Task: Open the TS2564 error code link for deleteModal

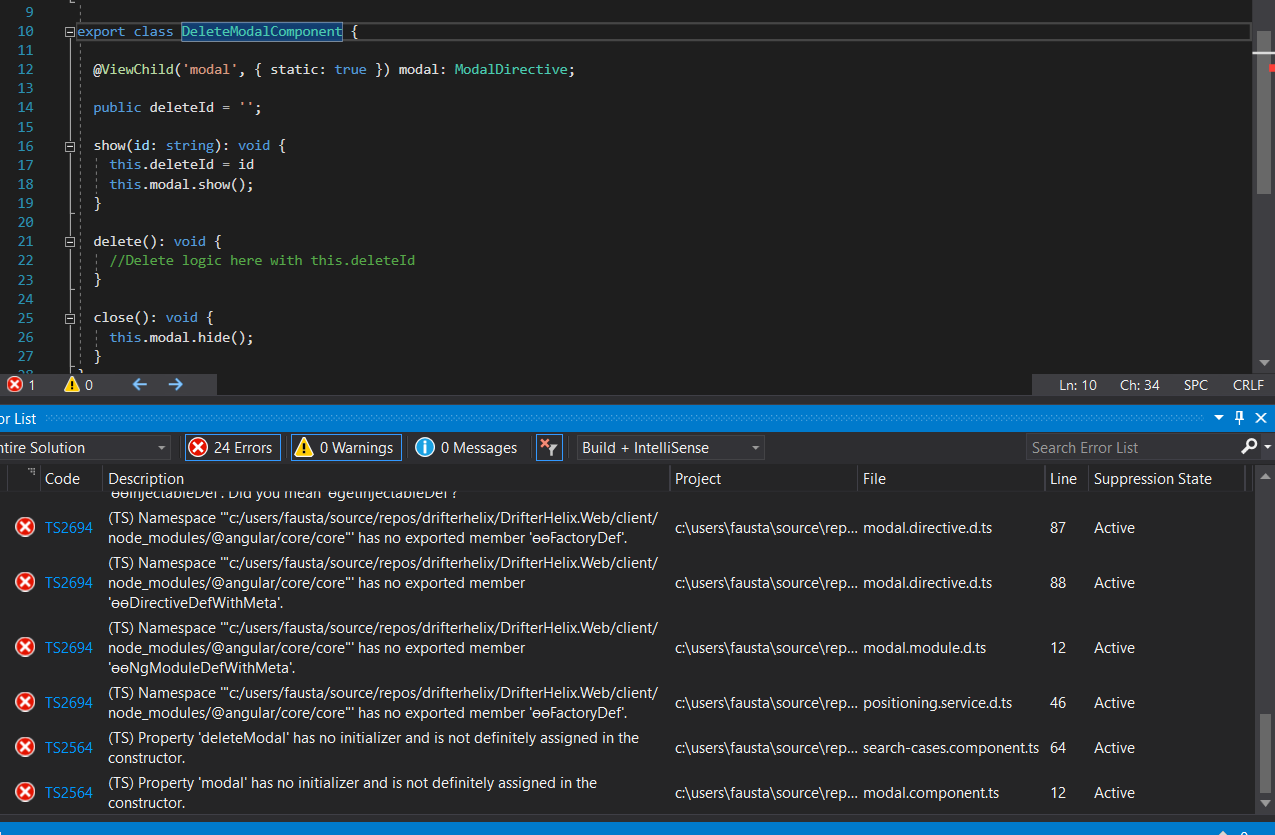Action: [x=69, y=748]
